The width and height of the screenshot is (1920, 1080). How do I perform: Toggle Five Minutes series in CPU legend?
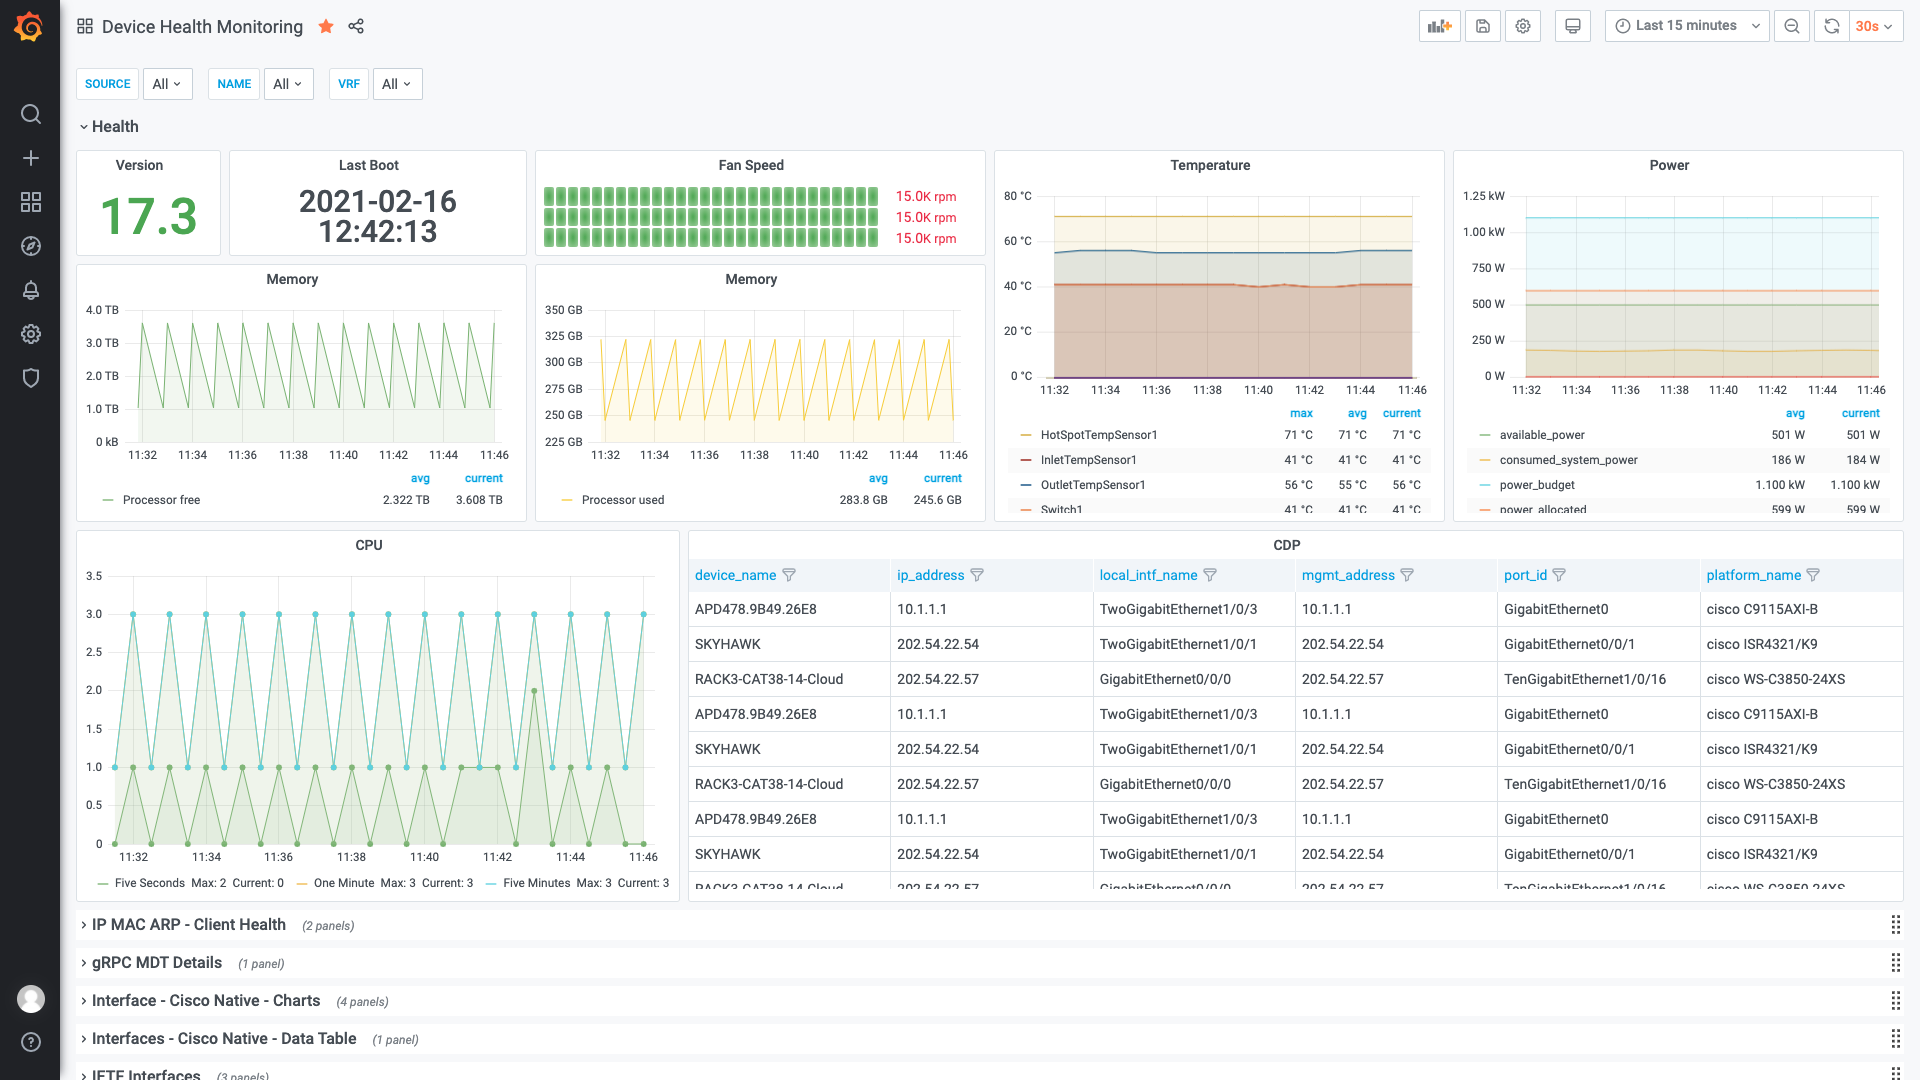pyautogui.click(x=536, y=883)
